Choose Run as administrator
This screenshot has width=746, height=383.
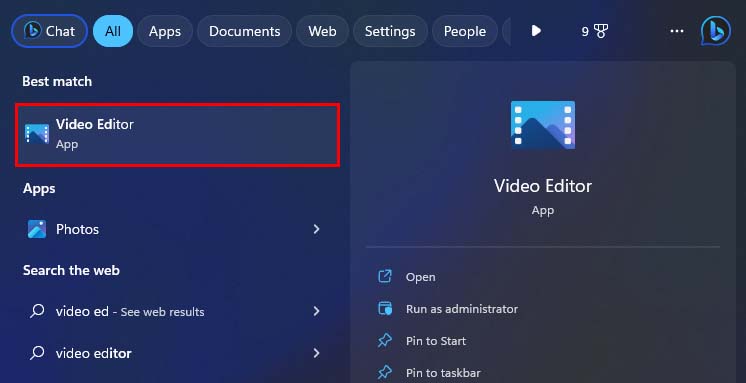pos(461,309)
